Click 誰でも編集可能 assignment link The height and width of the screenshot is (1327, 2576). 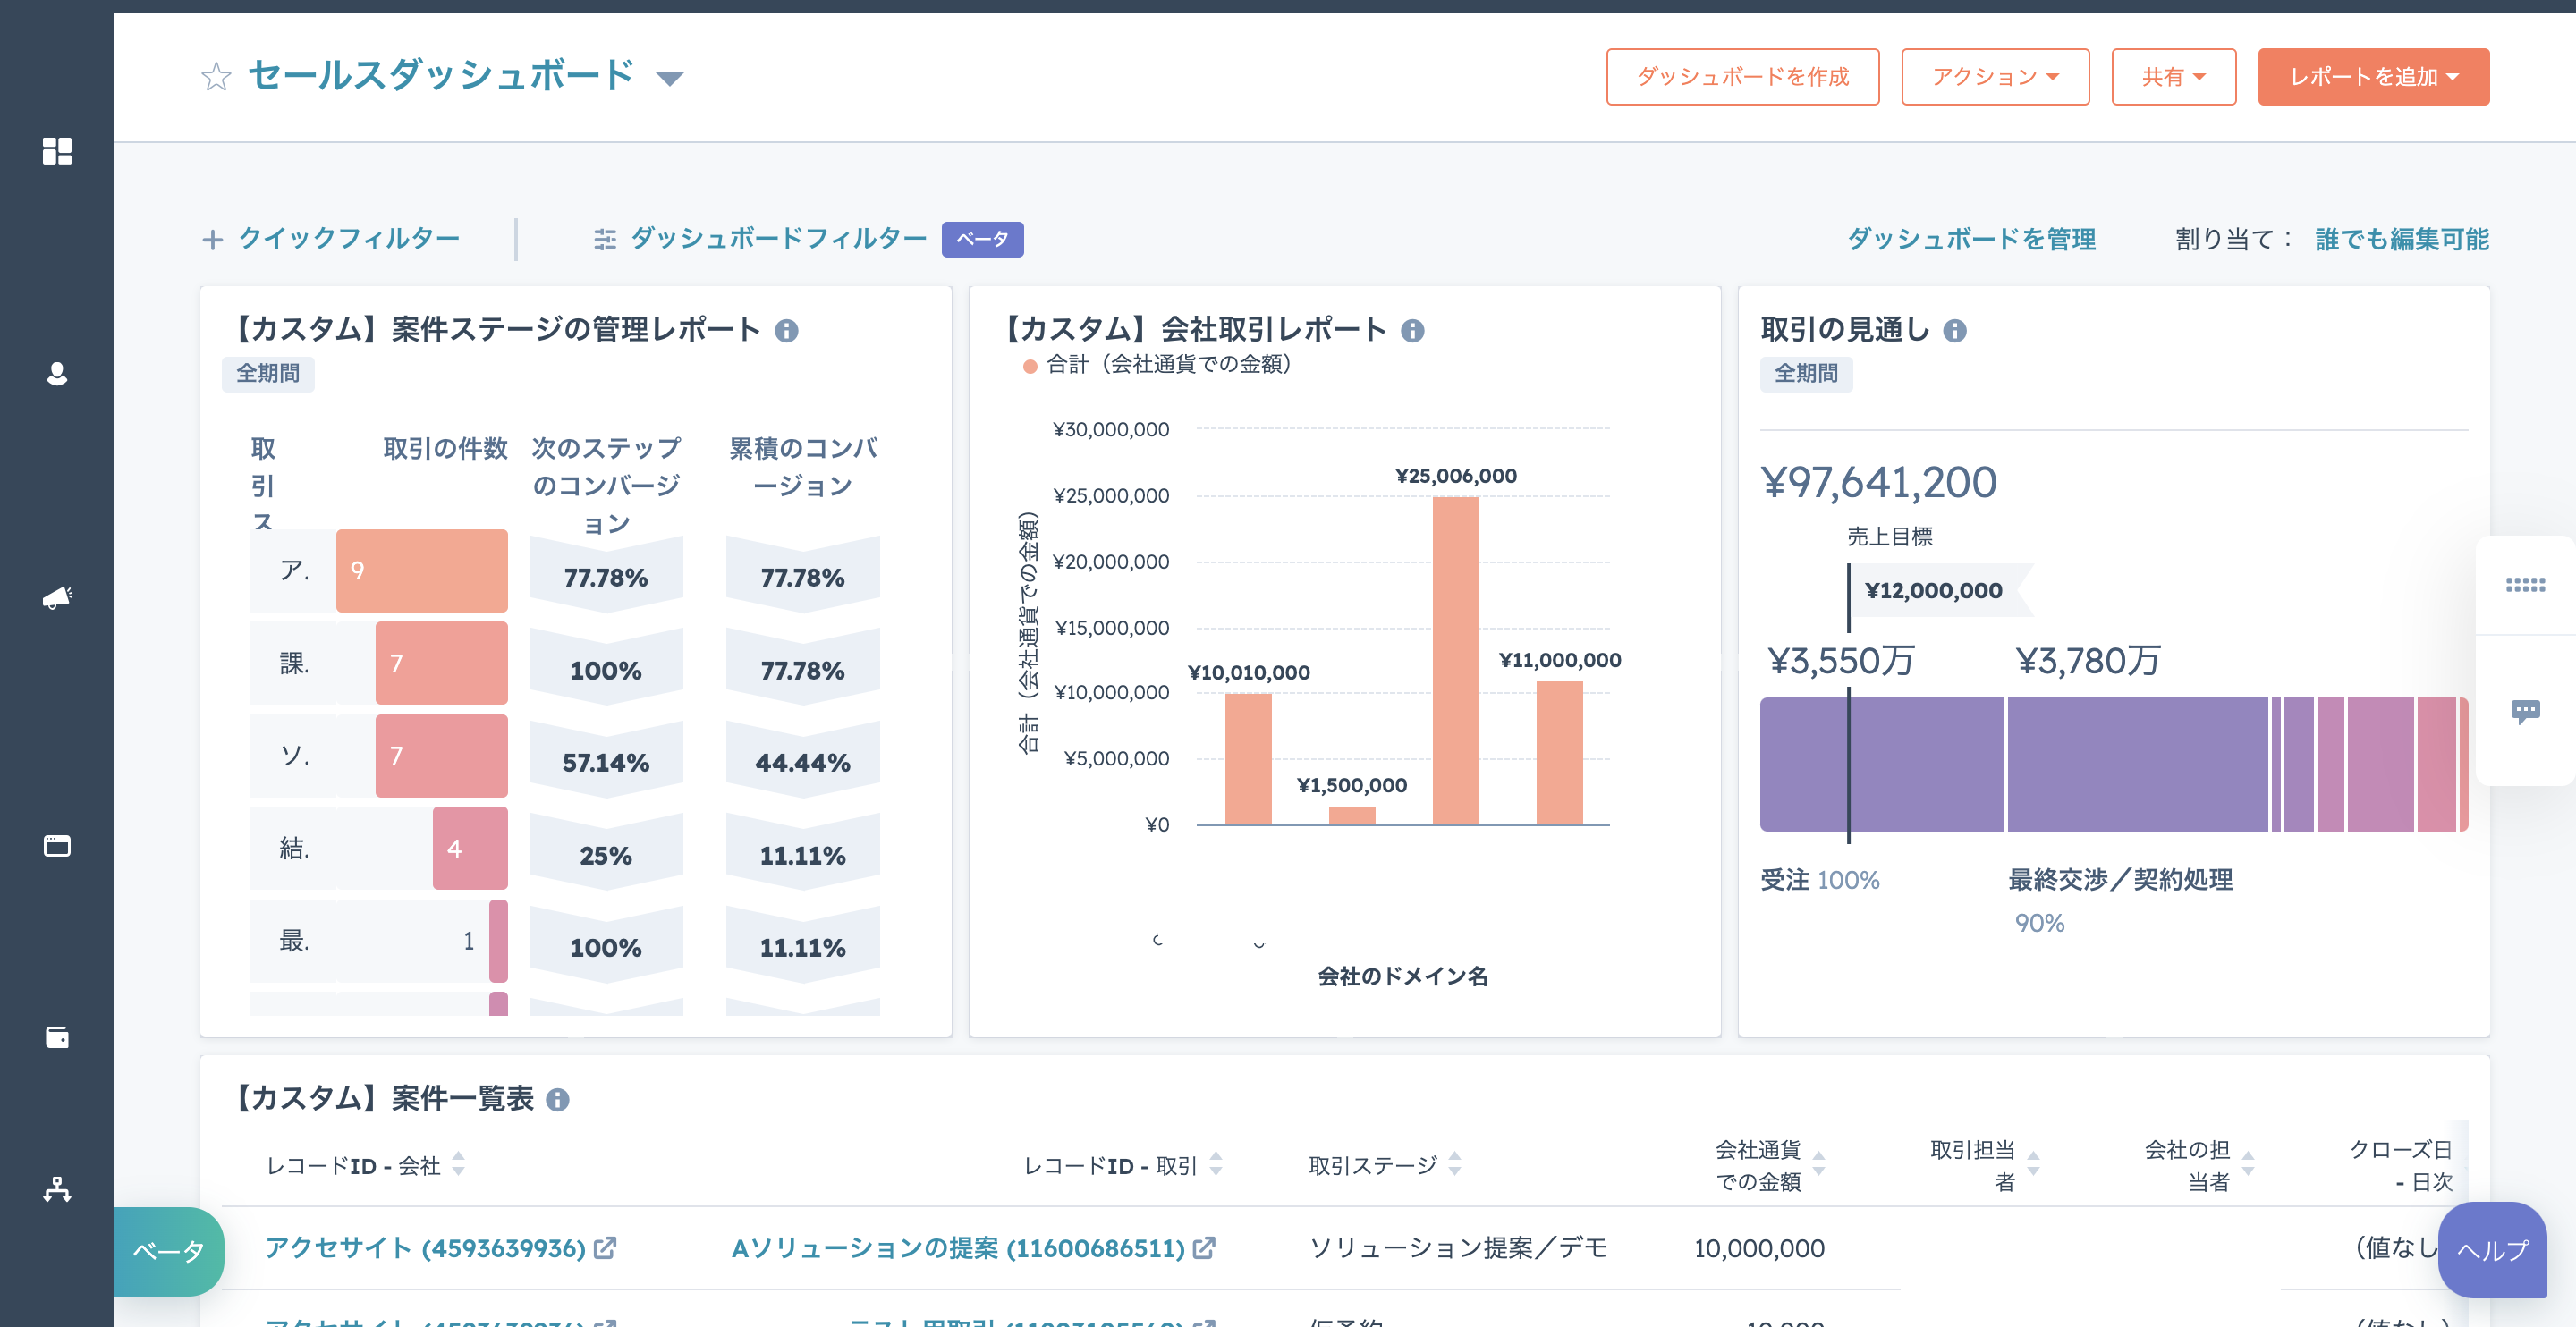tap(2402, 239)
